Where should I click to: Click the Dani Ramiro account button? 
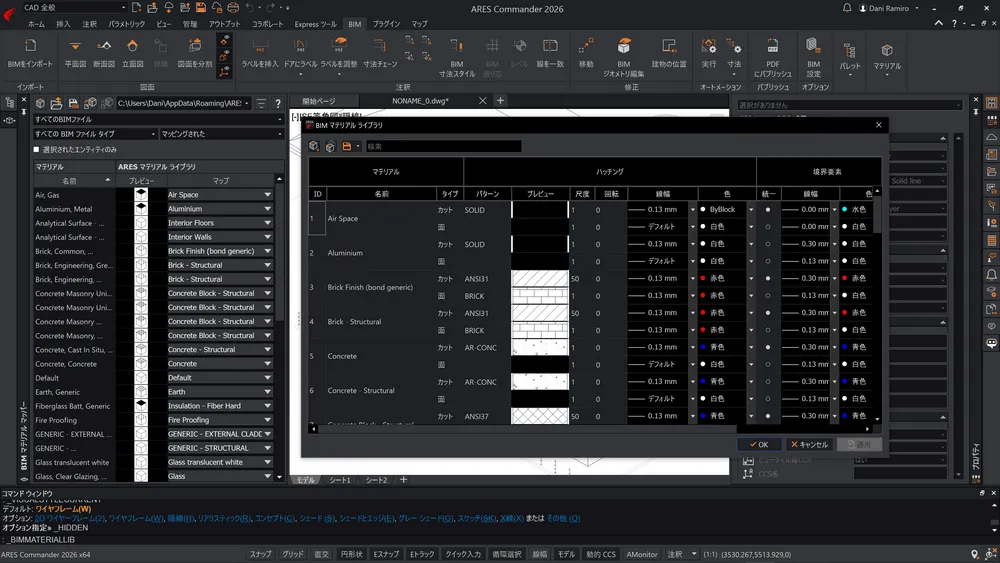coord(888,8)
